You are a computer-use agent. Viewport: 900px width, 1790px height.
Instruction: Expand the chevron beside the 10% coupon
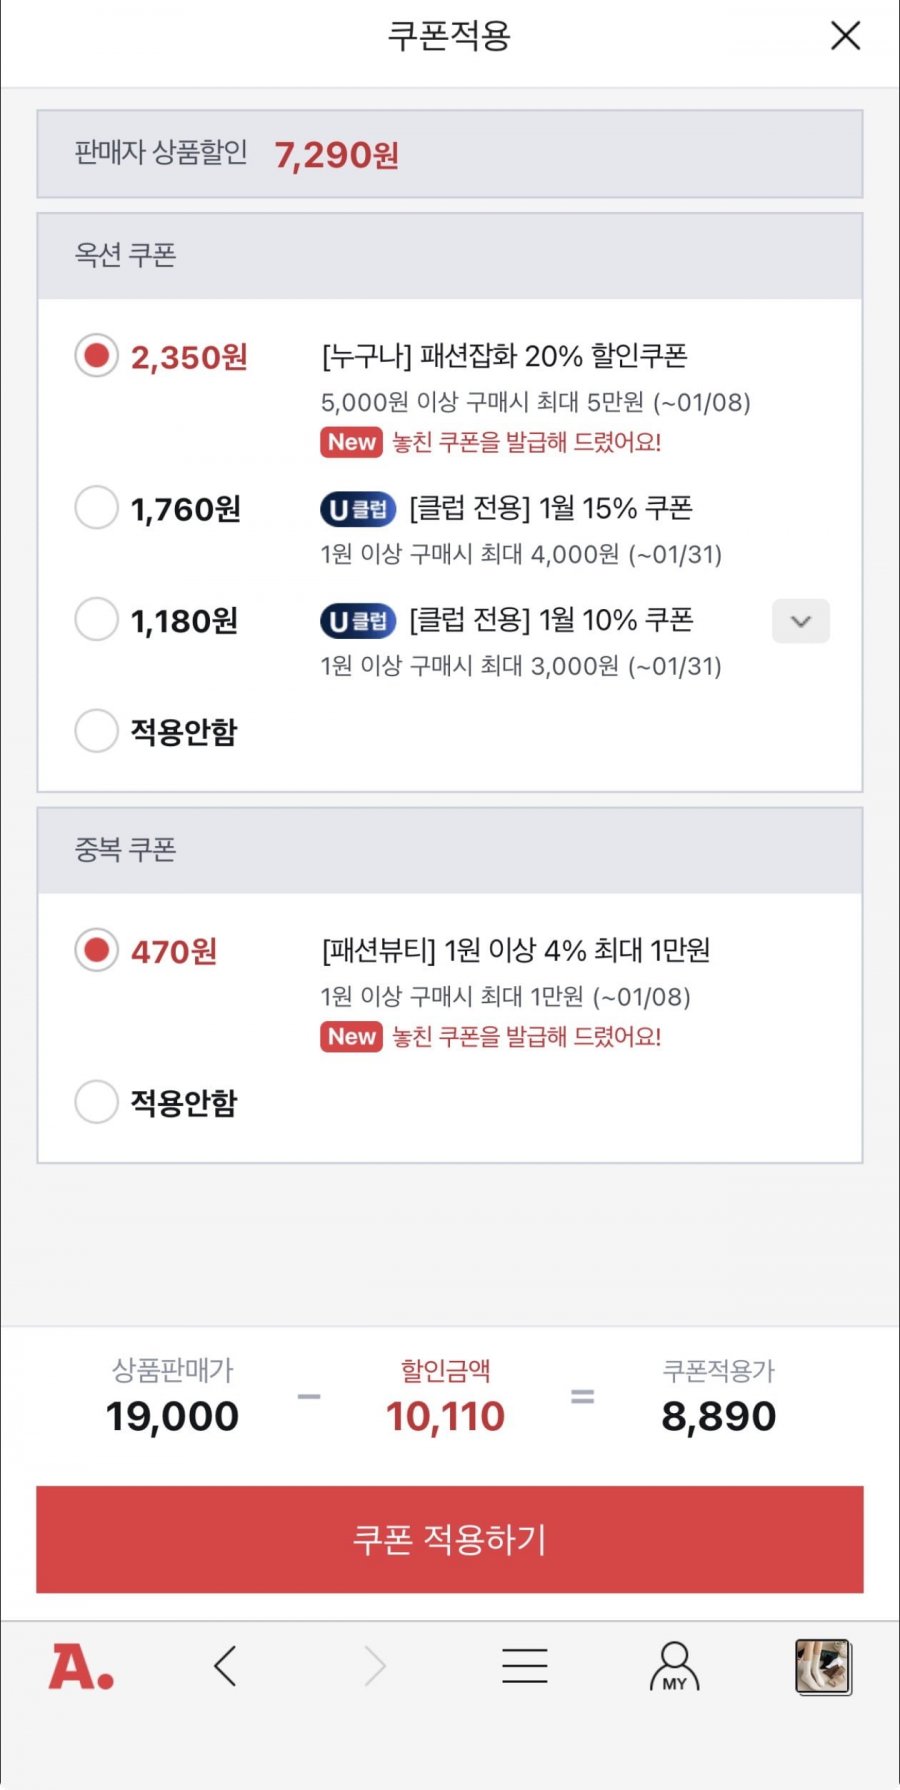click(x=800, y=621)
